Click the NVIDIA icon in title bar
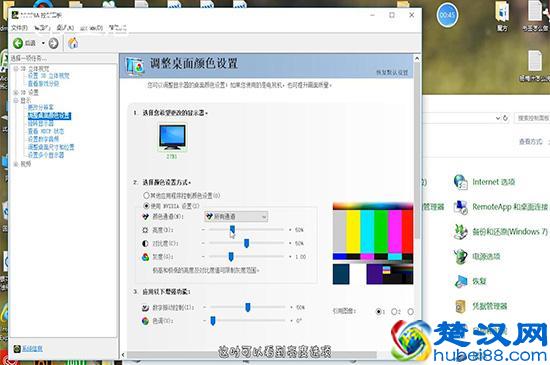The width and height of the screenshot is (550, 365). point(15,15)
